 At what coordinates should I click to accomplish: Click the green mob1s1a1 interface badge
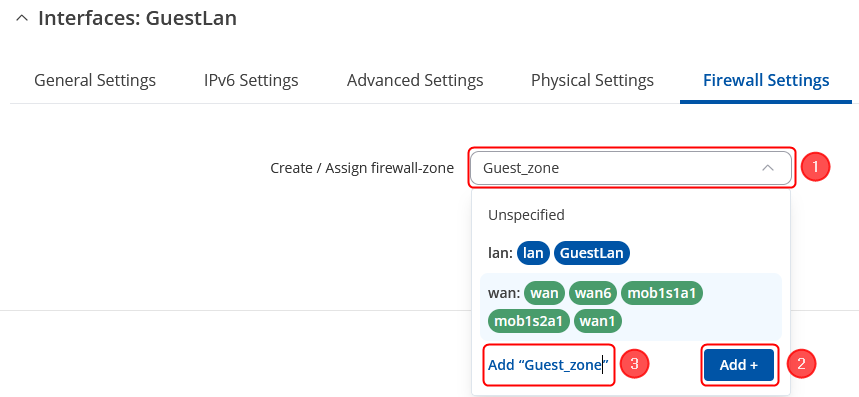coord(661,293)
